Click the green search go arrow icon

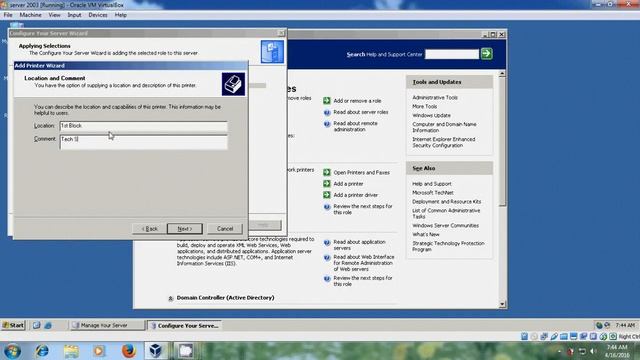[487, 54]
